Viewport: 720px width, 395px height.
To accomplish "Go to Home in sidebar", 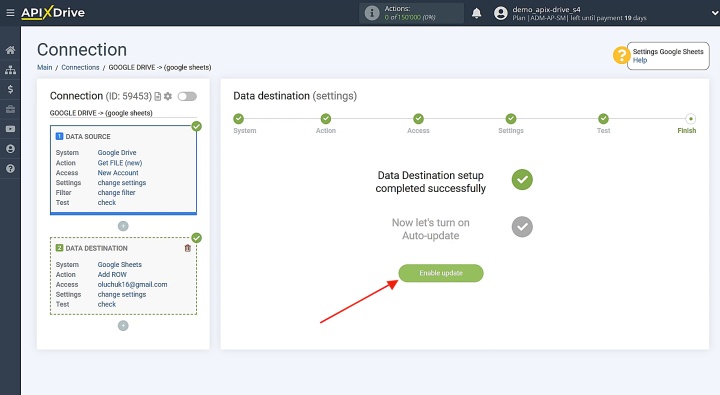I will 10,50.
